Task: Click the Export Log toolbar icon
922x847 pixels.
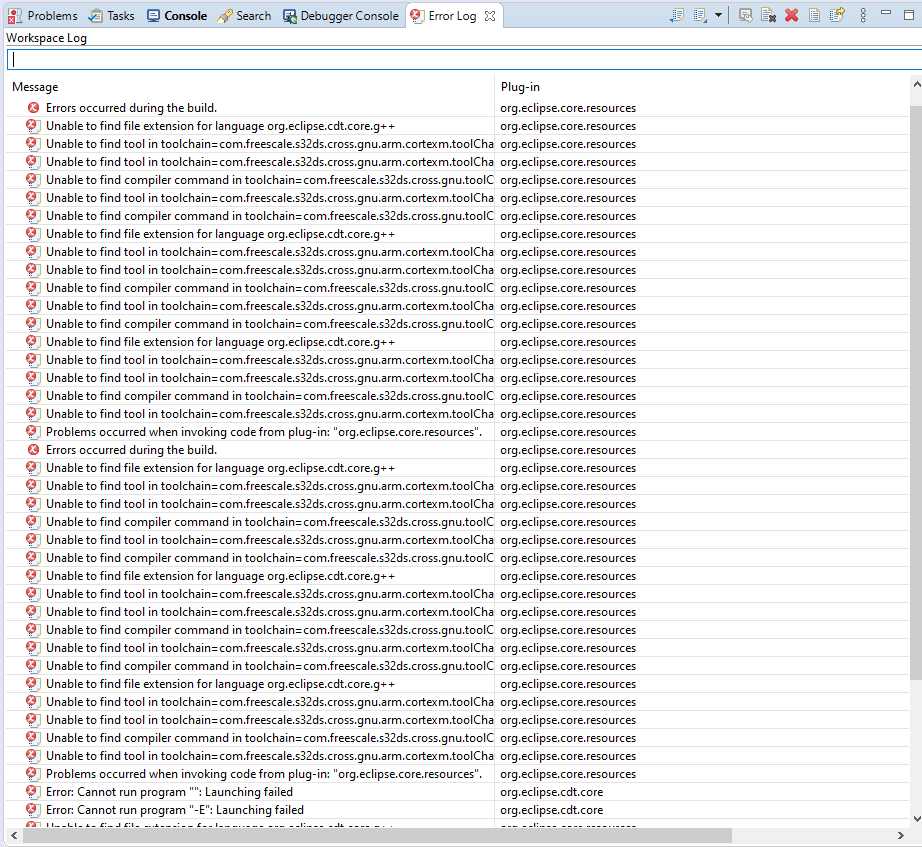Action: (676, 15)
